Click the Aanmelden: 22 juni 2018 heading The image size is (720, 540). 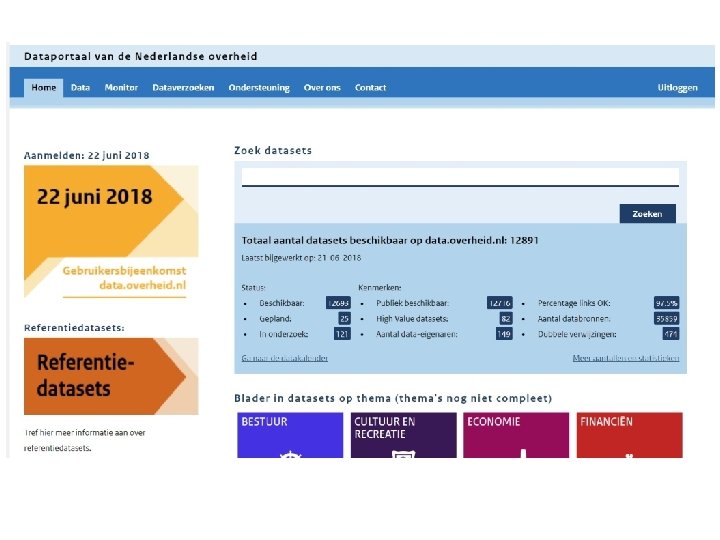(87, 155)
